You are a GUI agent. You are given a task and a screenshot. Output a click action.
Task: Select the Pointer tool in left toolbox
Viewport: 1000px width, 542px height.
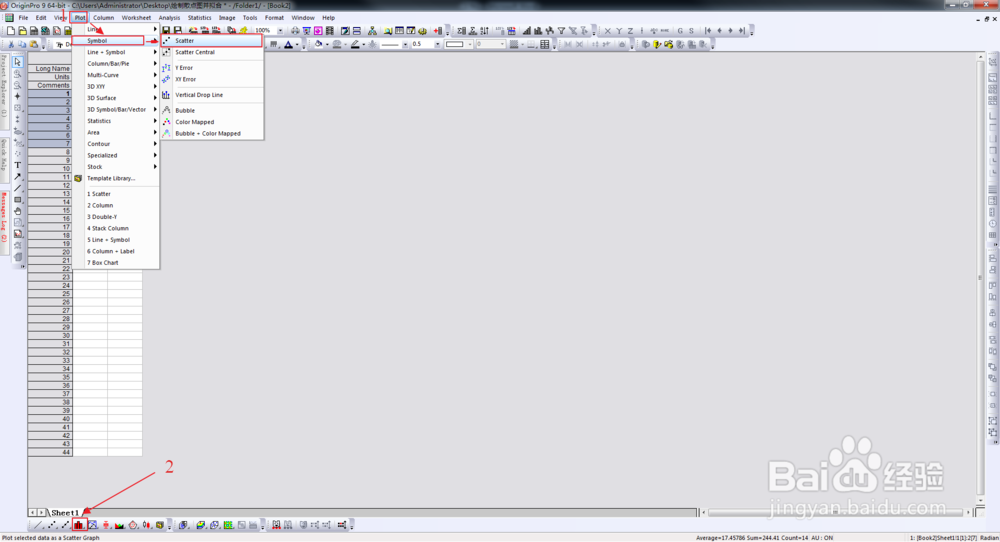[x=17, y=62]
